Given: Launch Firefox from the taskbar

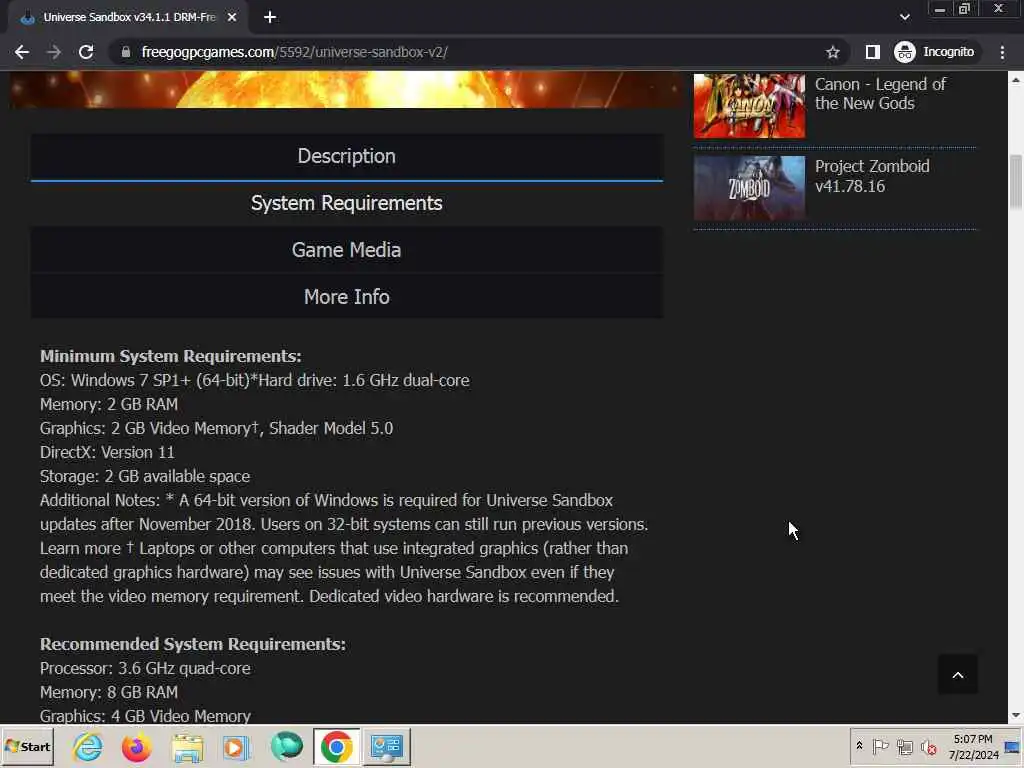Looking at the screenshot, I should pos(136,746).
